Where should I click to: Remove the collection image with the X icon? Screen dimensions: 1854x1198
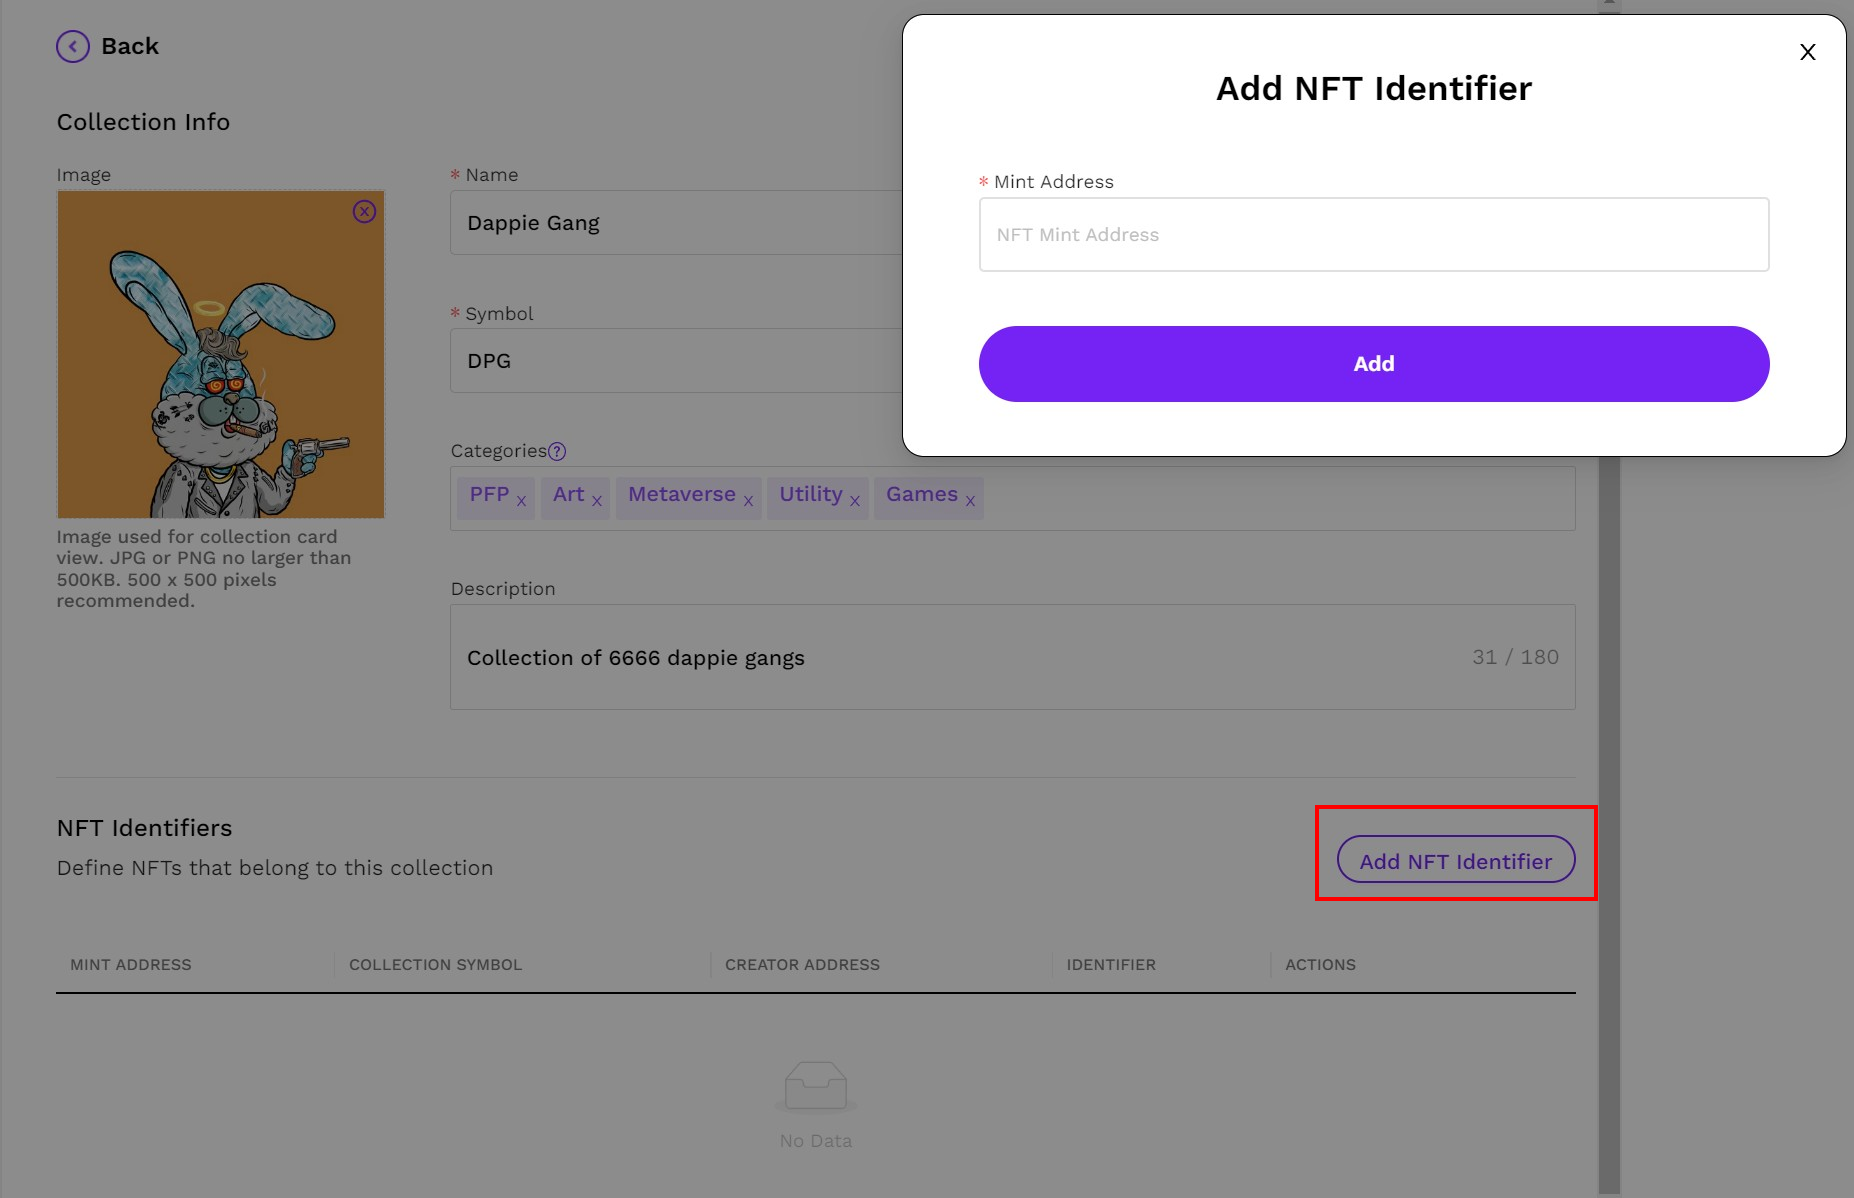[x=364, y=212]
